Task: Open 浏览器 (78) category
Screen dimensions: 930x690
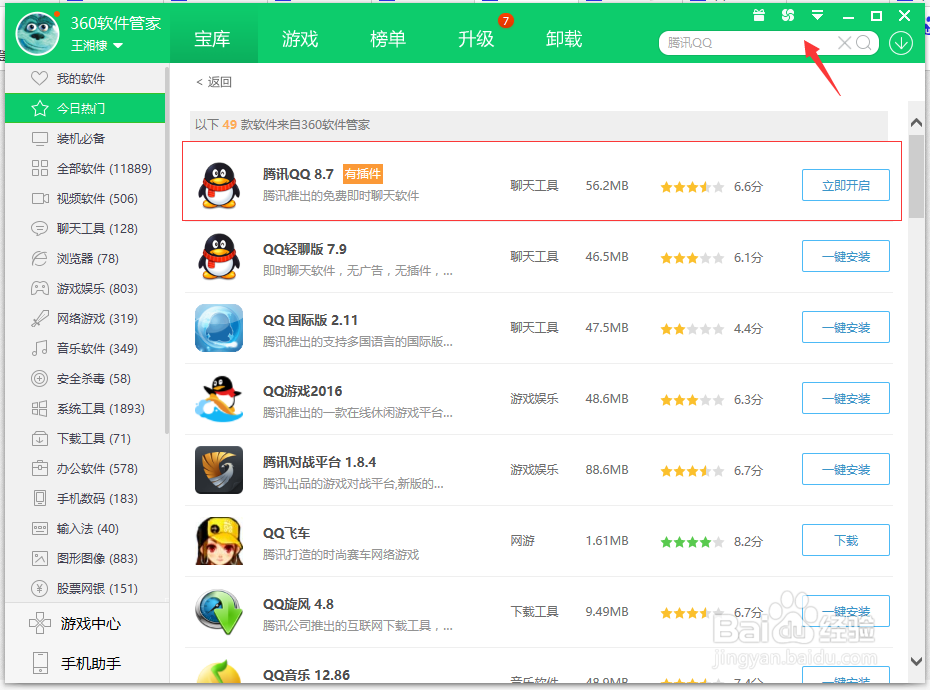Action: click(85, 259)
